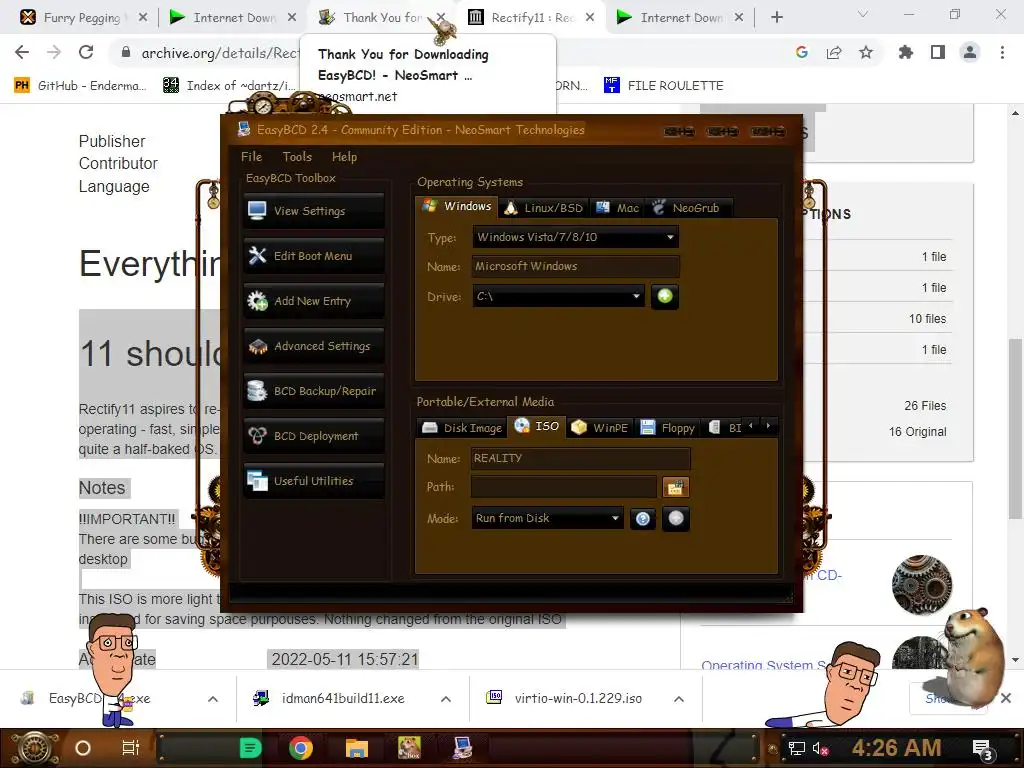Image resolution: width=1024 pixels, height=768 pixels.
Task: Open View Settings in EasyBCD toolbox
Action: pos(313,211)
